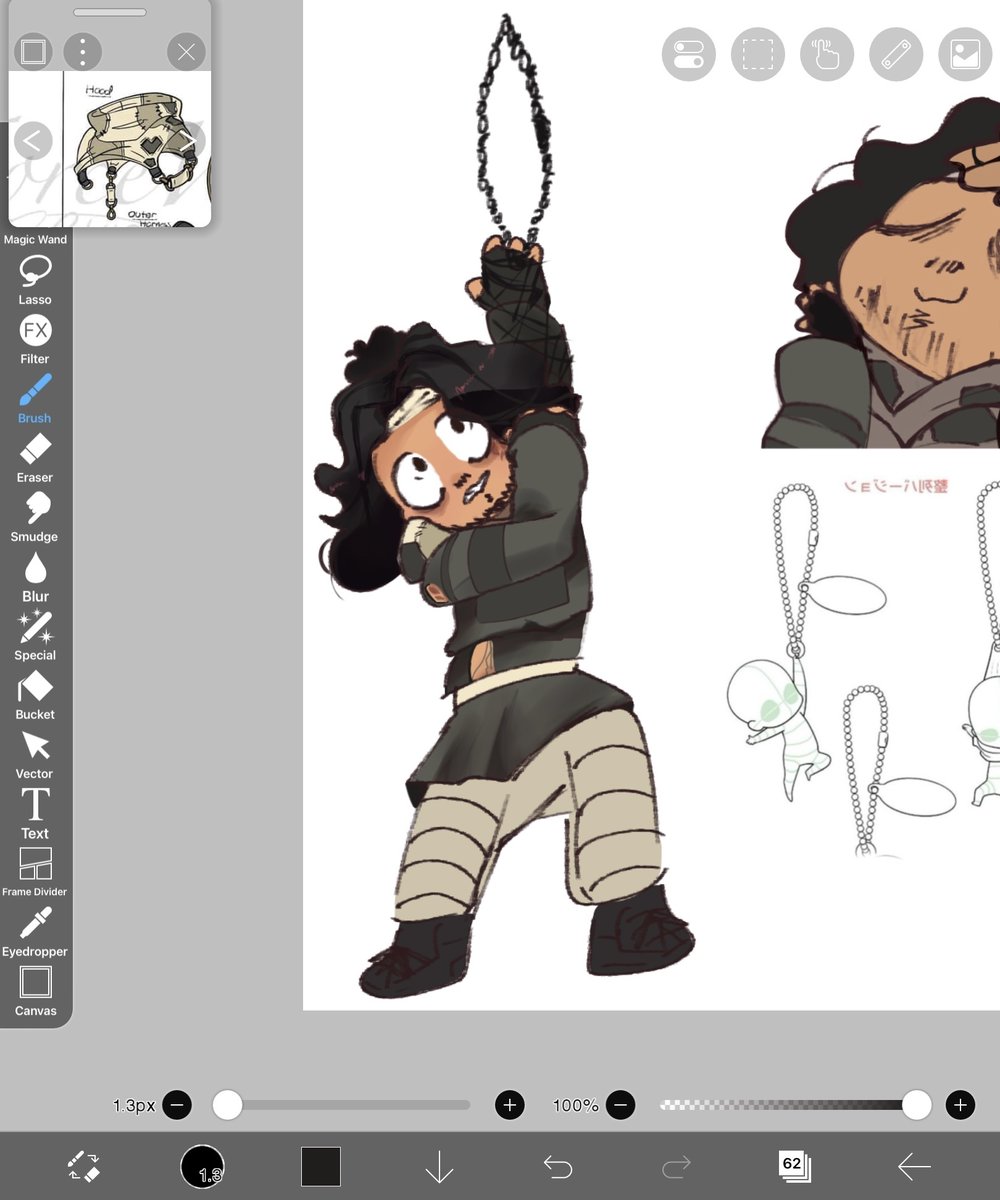This screenshot has height=1200, width=1000.
Task: Open the black color swatch
Action: tap(321, 1166)
